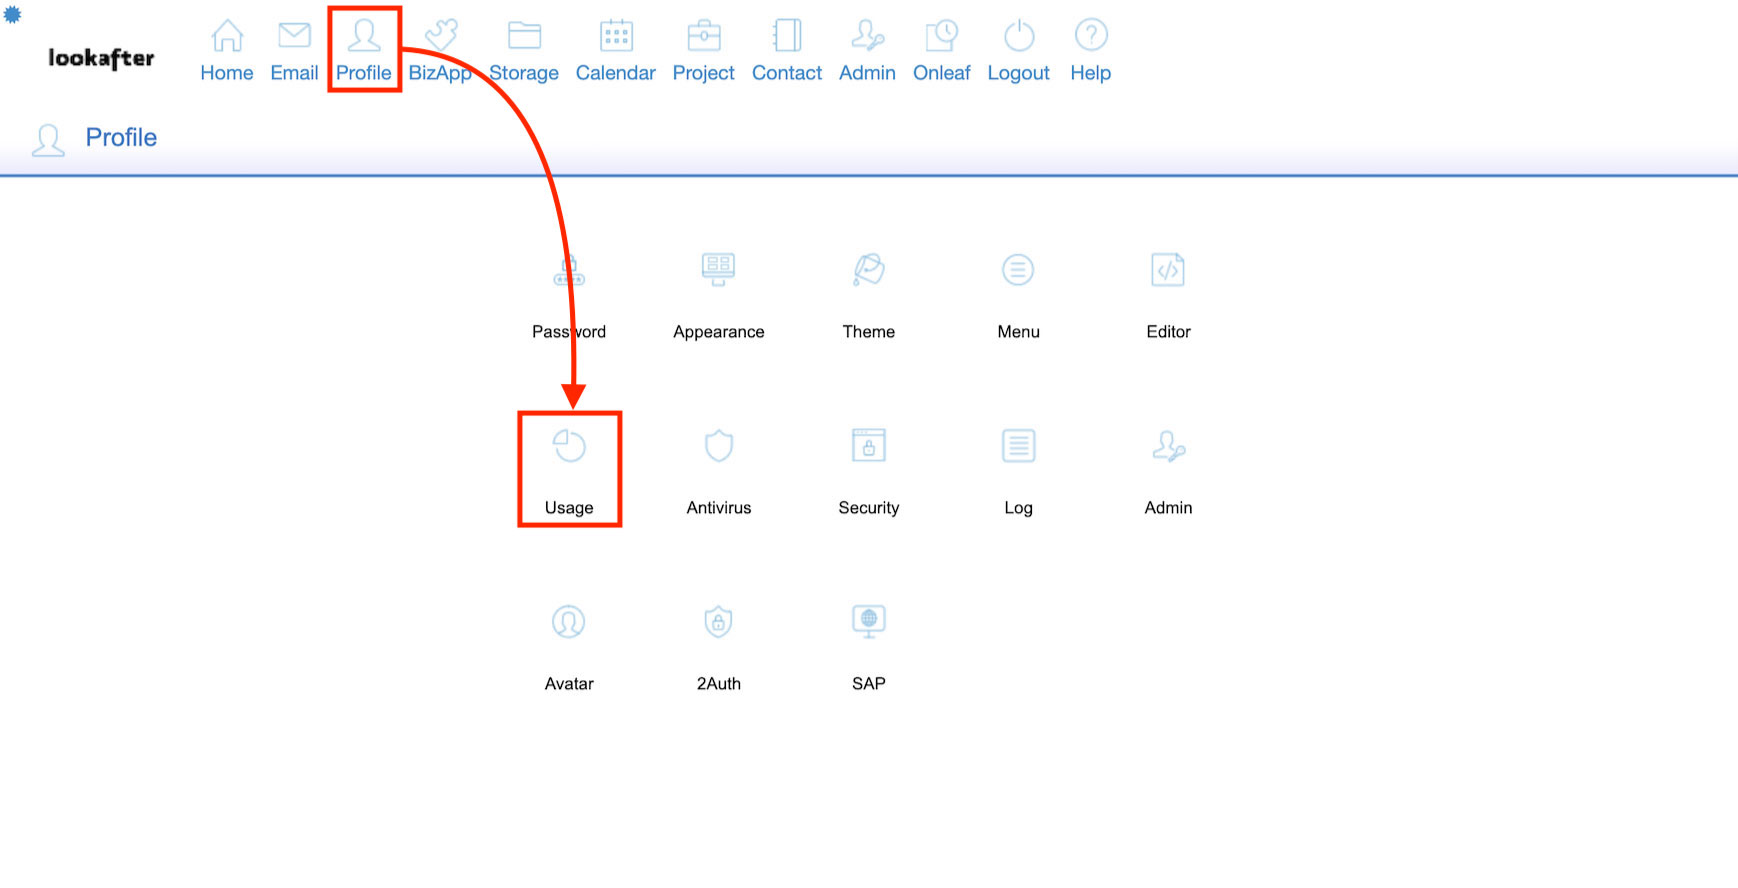Screen dimensions: 1738x888
Task: Open Admin icon in Profile grid
Action: click(x=1168, y=446)
